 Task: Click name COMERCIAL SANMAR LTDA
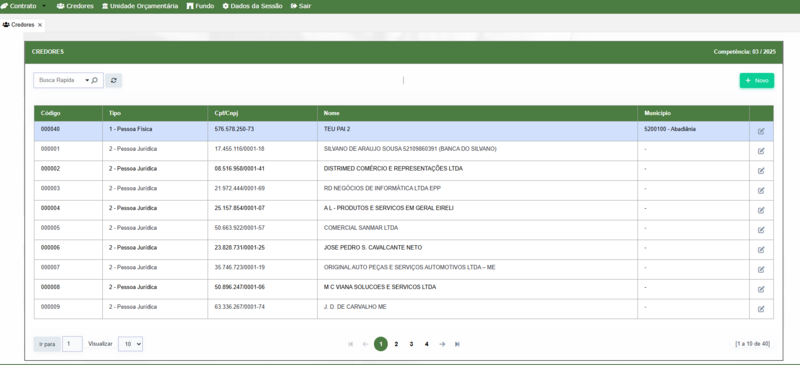pos(361,228)
